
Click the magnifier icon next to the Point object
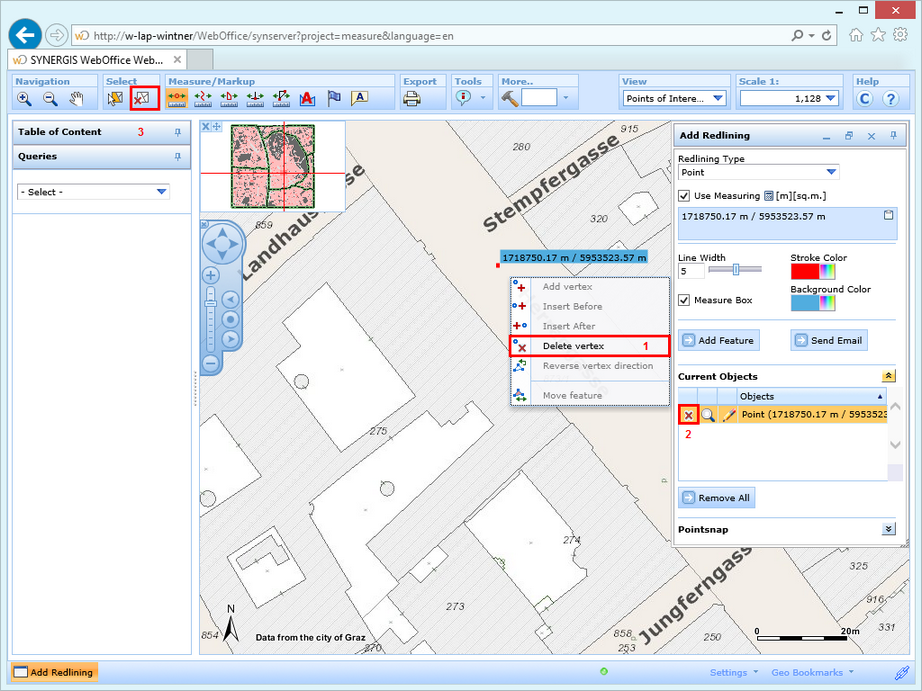[708, 414]
